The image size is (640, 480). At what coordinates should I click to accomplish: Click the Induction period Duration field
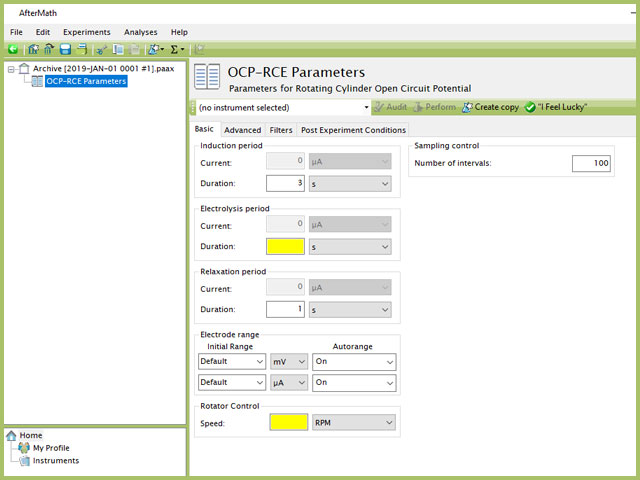(285, 184)
